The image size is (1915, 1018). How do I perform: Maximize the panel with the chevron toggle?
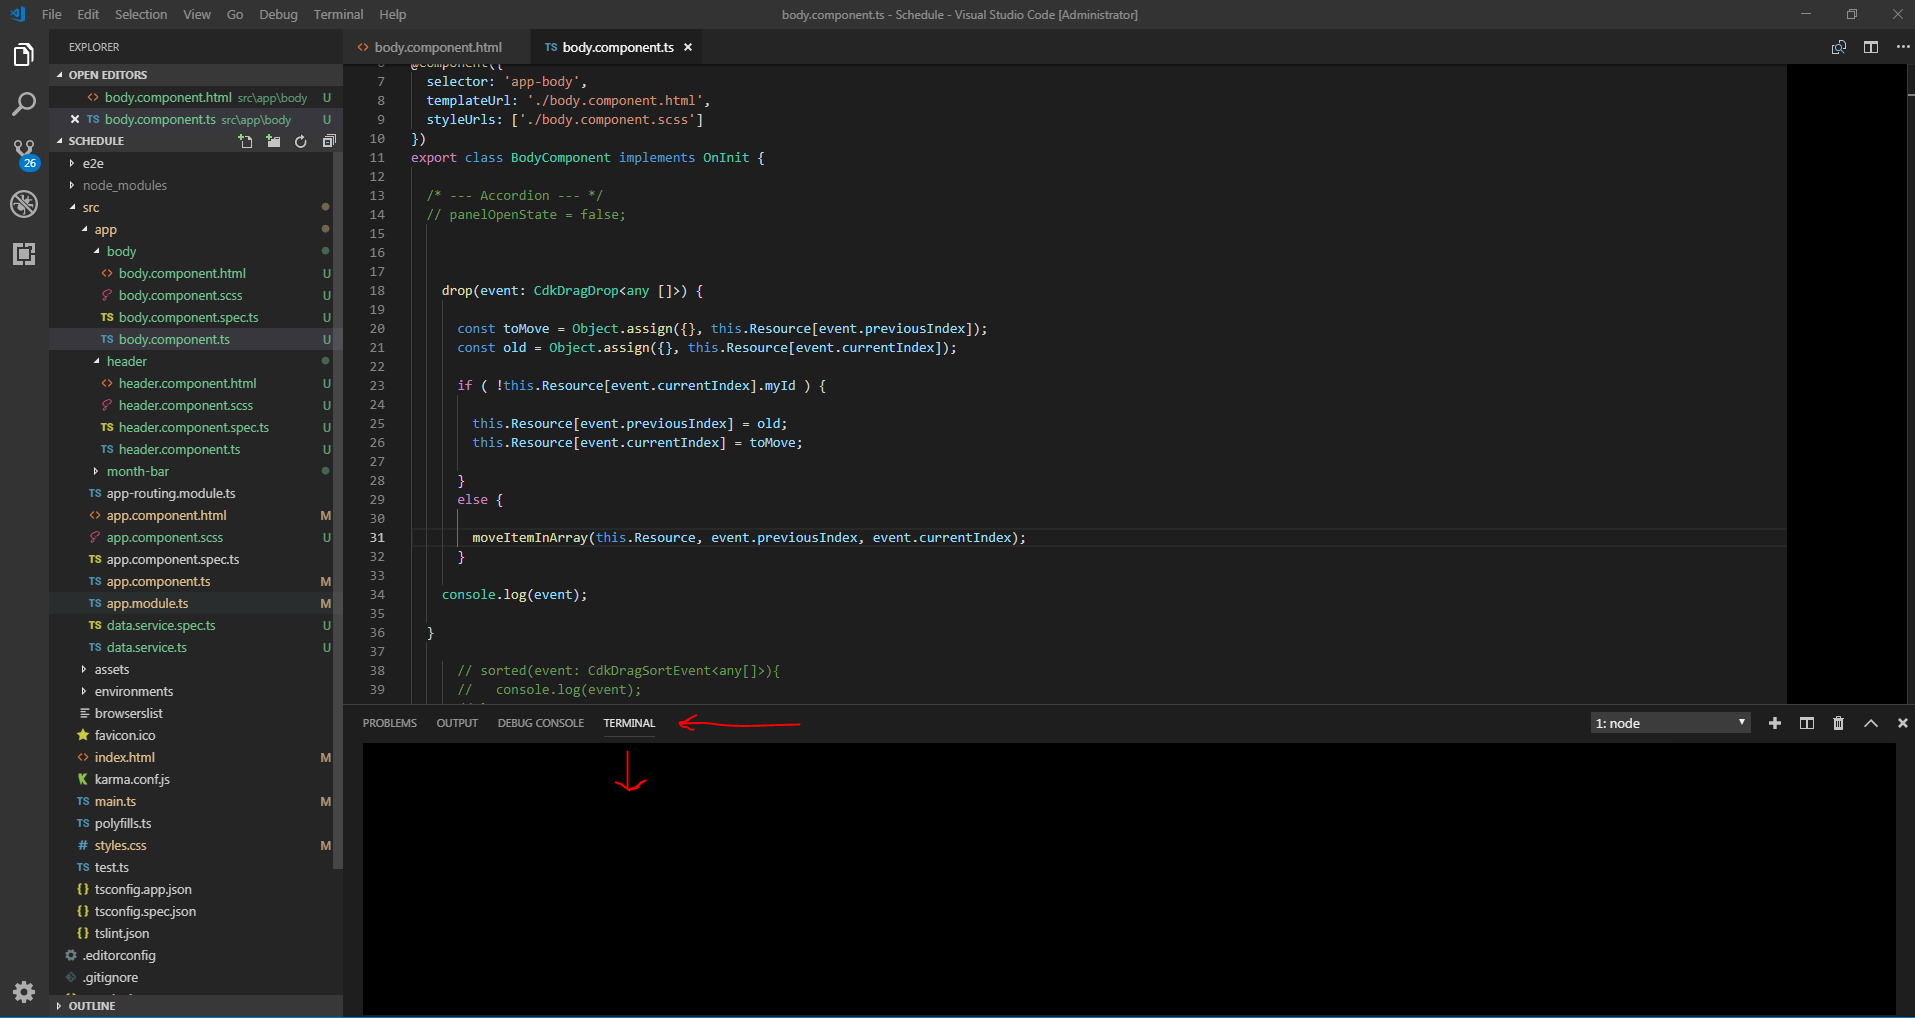tap(1870, 722)
